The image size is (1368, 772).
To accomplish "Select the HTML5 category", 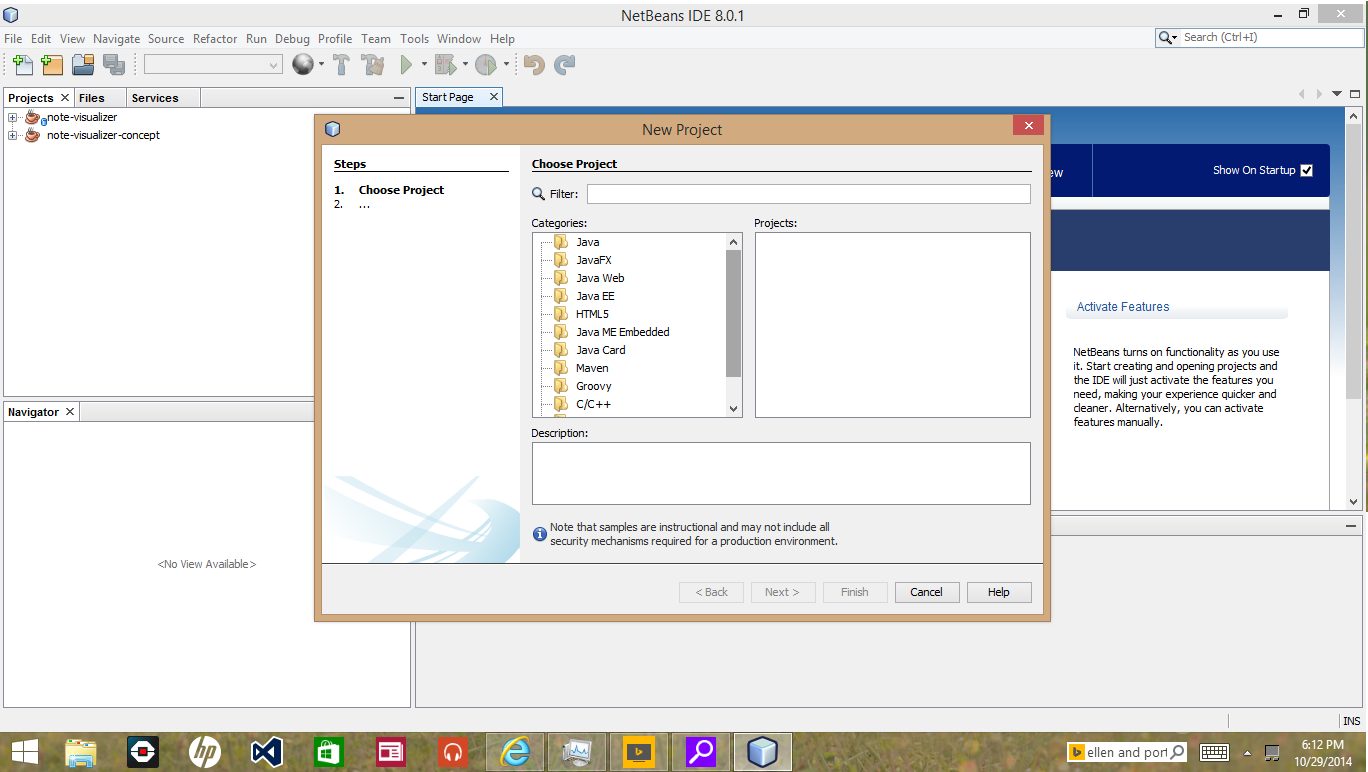I will 592,314.
